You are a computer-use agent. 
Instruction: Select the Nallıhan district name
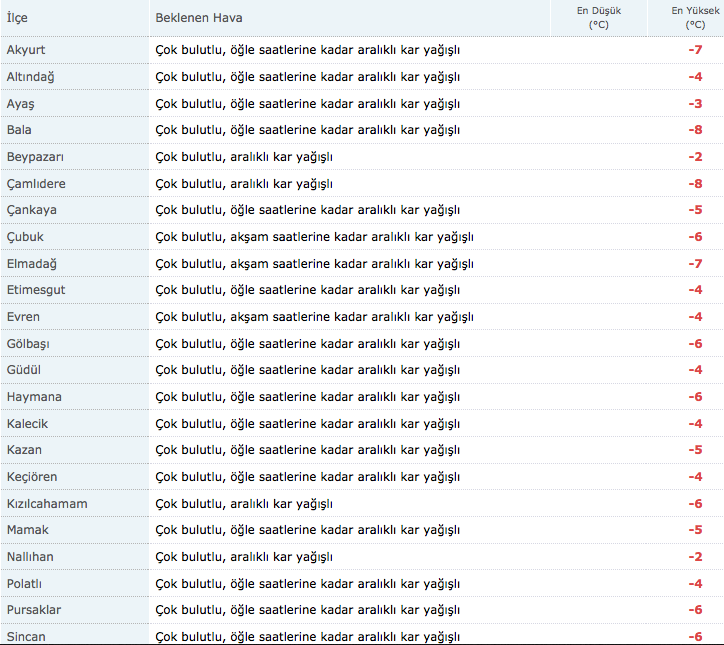31,556
